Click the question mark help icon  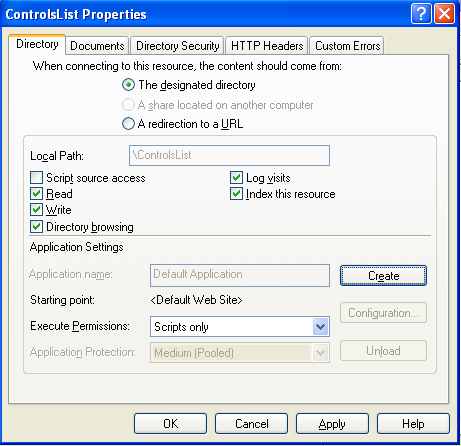tap(421, 14)
